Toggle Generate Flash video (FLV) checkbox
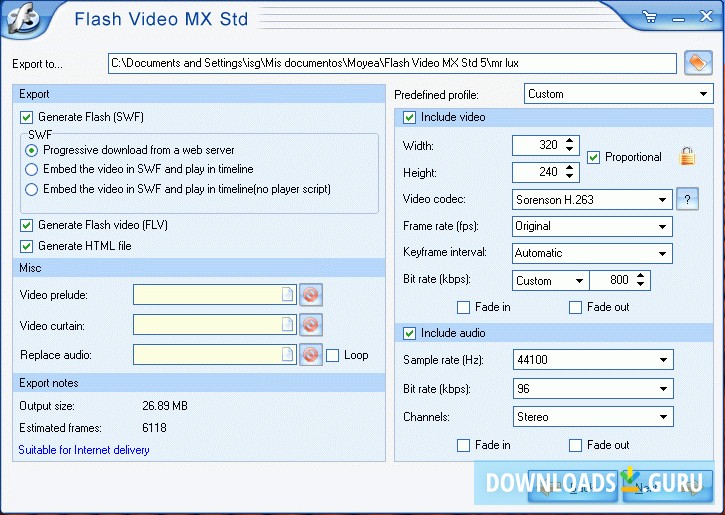The image size is (725, 515). [x=26, y=225]
